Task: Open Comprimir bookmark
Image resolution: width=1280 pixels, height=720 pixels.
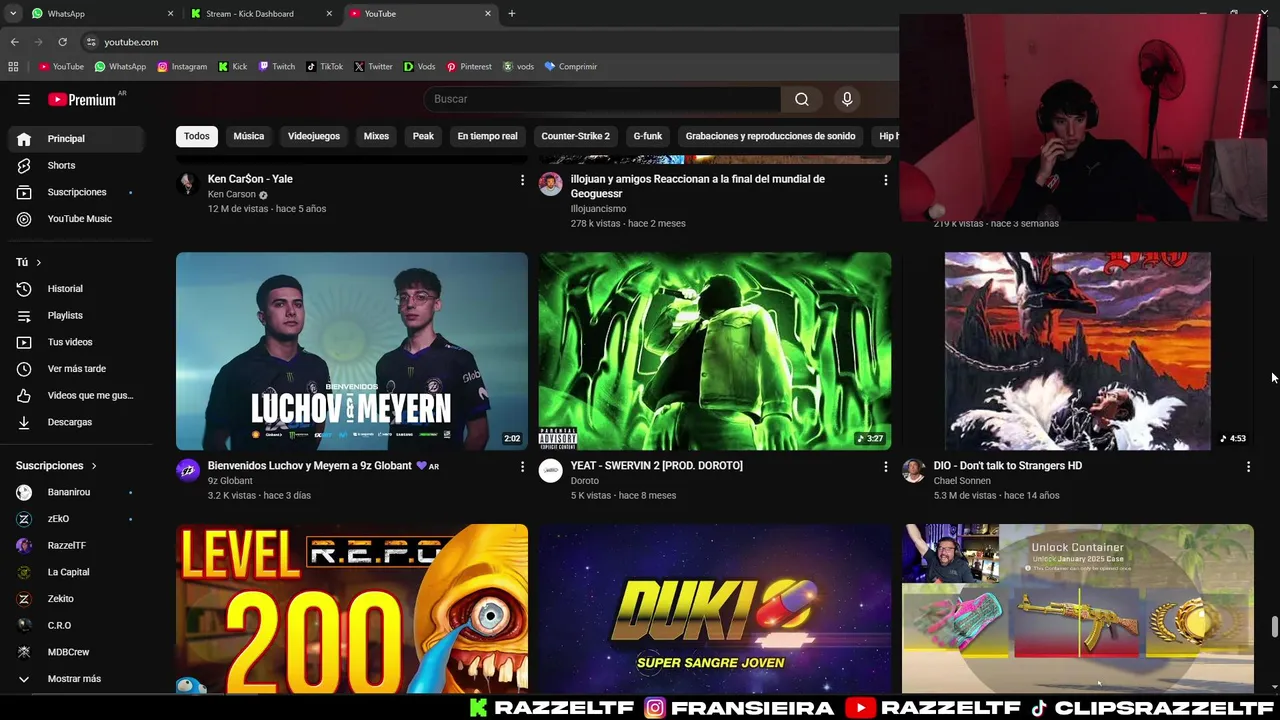Action: point(570,67)
